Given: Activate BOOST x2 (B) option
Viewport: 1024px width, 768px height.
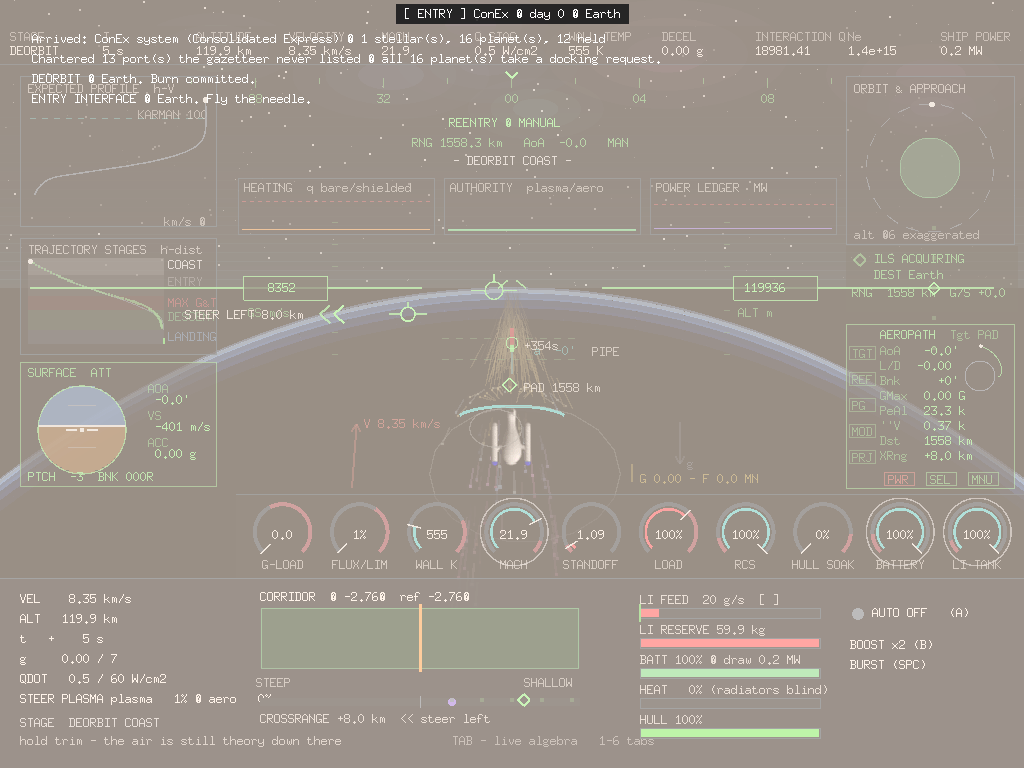Looking at the screenshot, I should pos(891,645).
